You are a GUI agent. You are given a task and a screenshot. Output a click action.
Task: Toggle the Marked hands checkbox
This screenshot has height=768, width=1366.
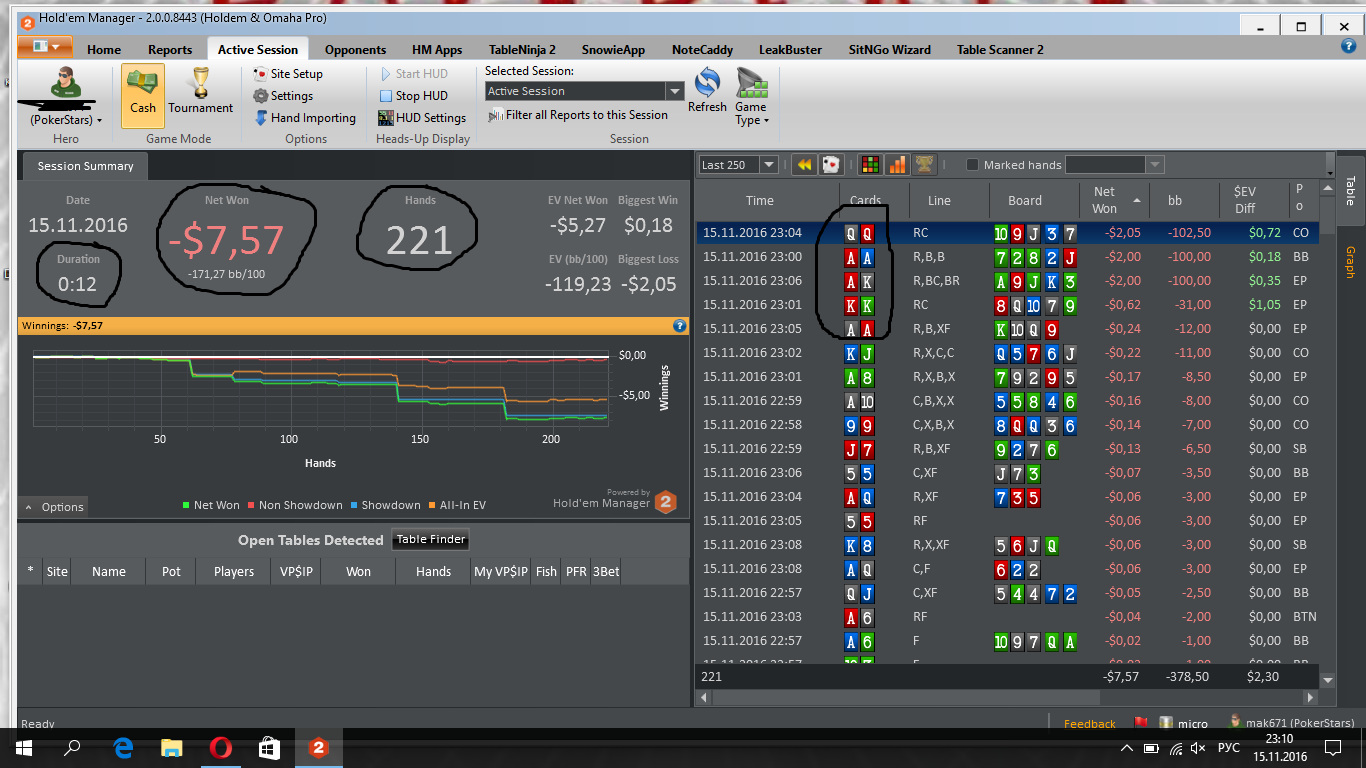pos(972,165)
